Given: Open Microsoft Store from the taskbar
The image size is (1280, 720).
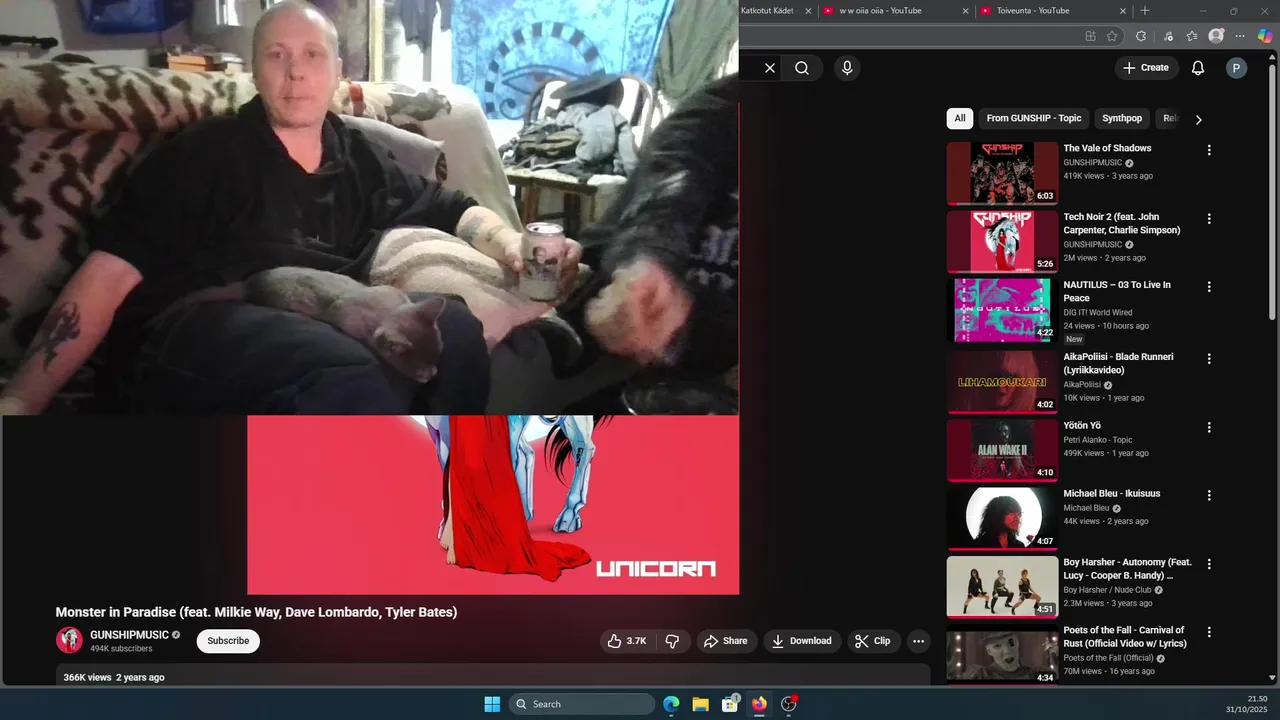Looking at the screenshot, I should coord(730,704).
